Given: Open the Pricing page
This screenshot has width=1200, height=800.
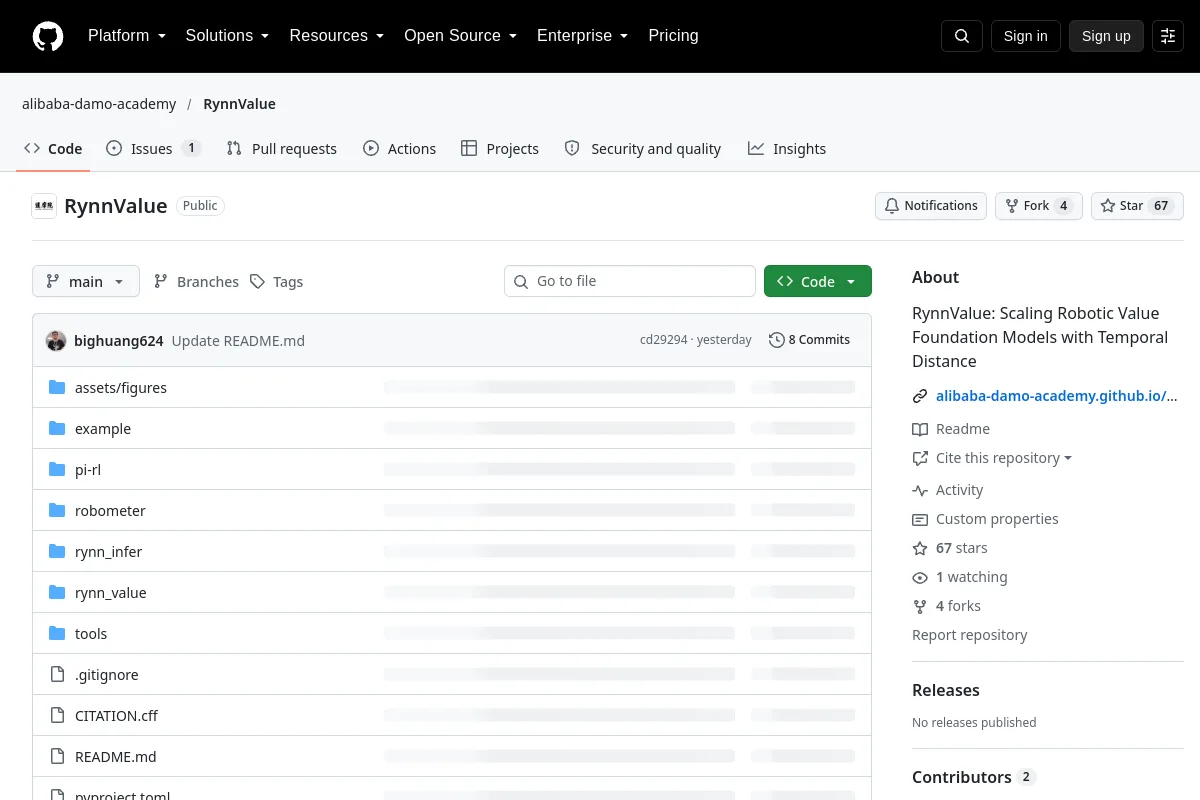Looking at the screenshot, I should [673, 36].
